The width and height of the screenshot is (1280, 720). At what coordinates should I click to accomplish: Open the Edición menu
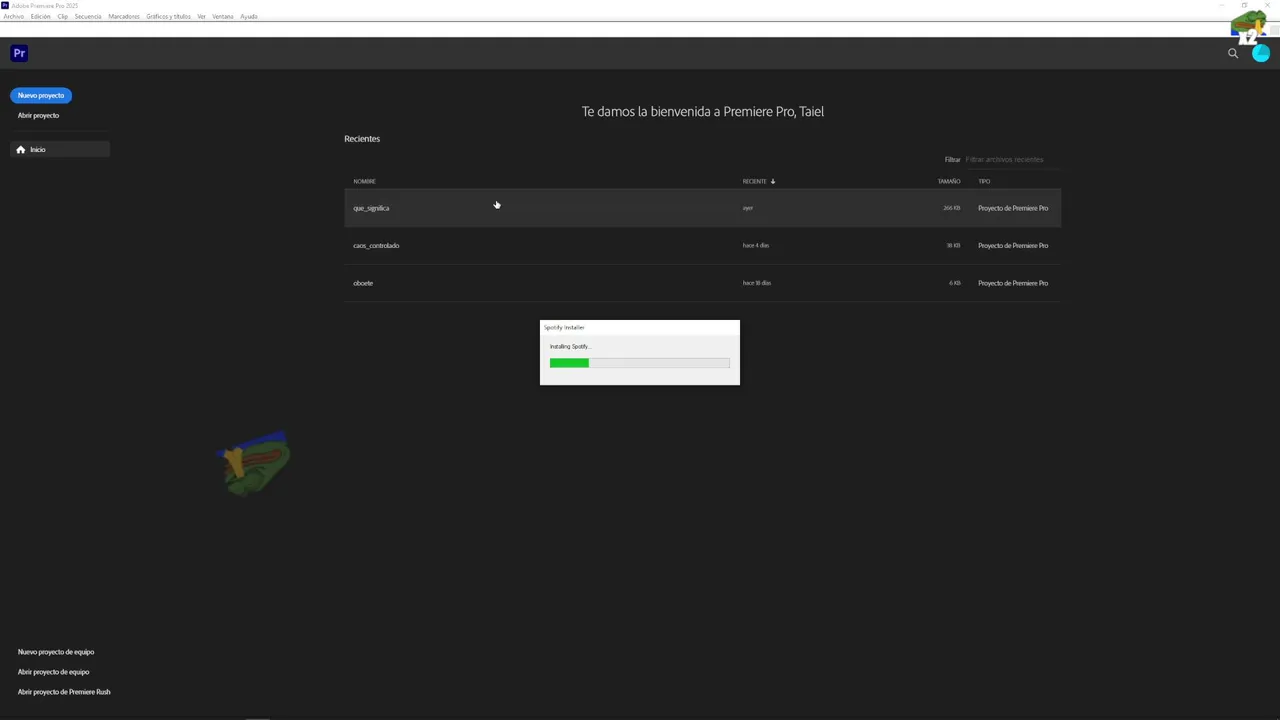41,16
